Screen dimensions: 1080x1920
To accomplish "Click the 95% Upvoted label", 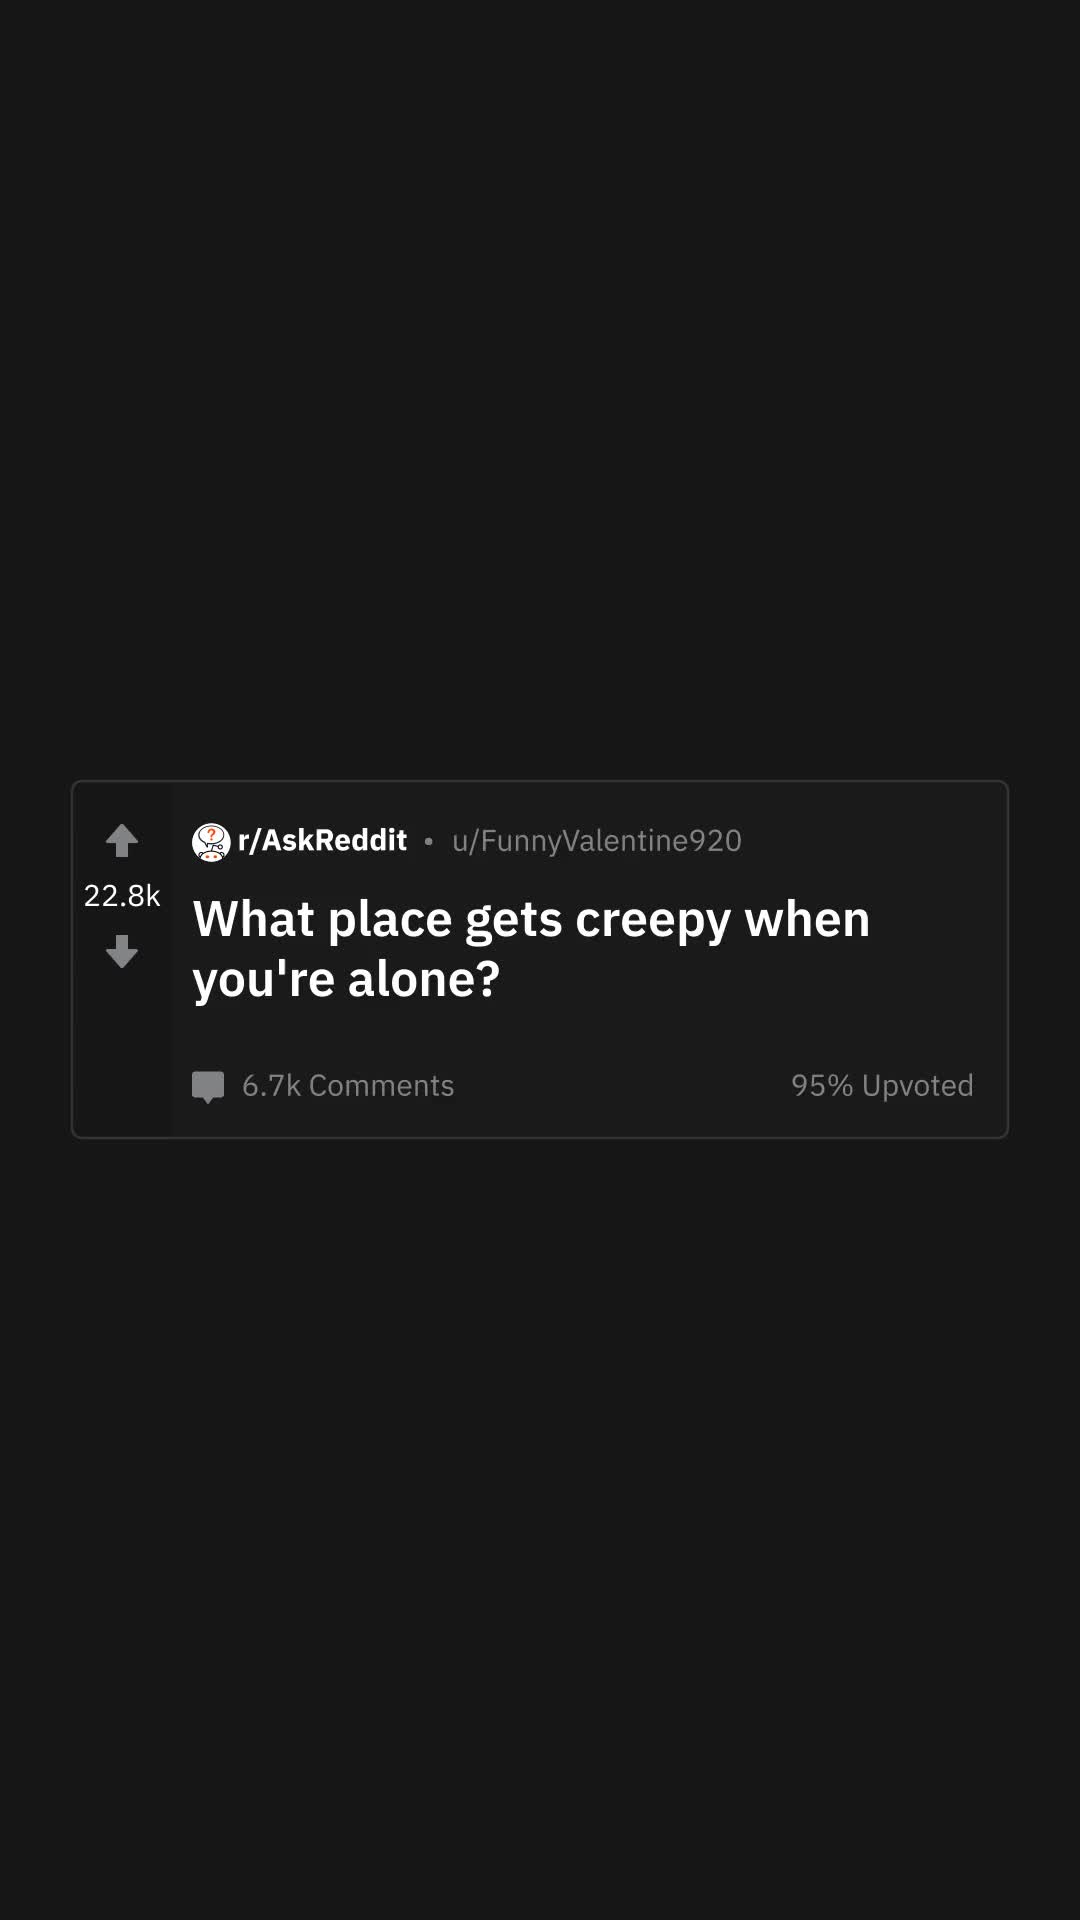I will 882,1086.
